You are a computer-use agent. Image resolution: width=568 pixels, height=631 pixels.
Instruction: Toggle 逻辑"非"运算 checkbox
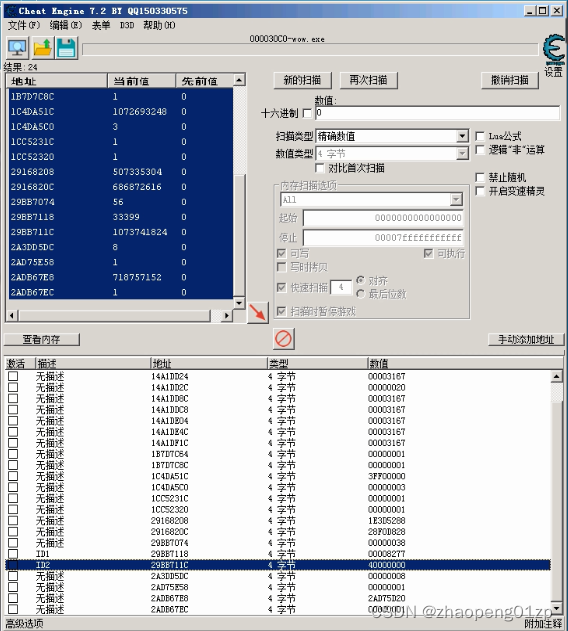[480, 150]
